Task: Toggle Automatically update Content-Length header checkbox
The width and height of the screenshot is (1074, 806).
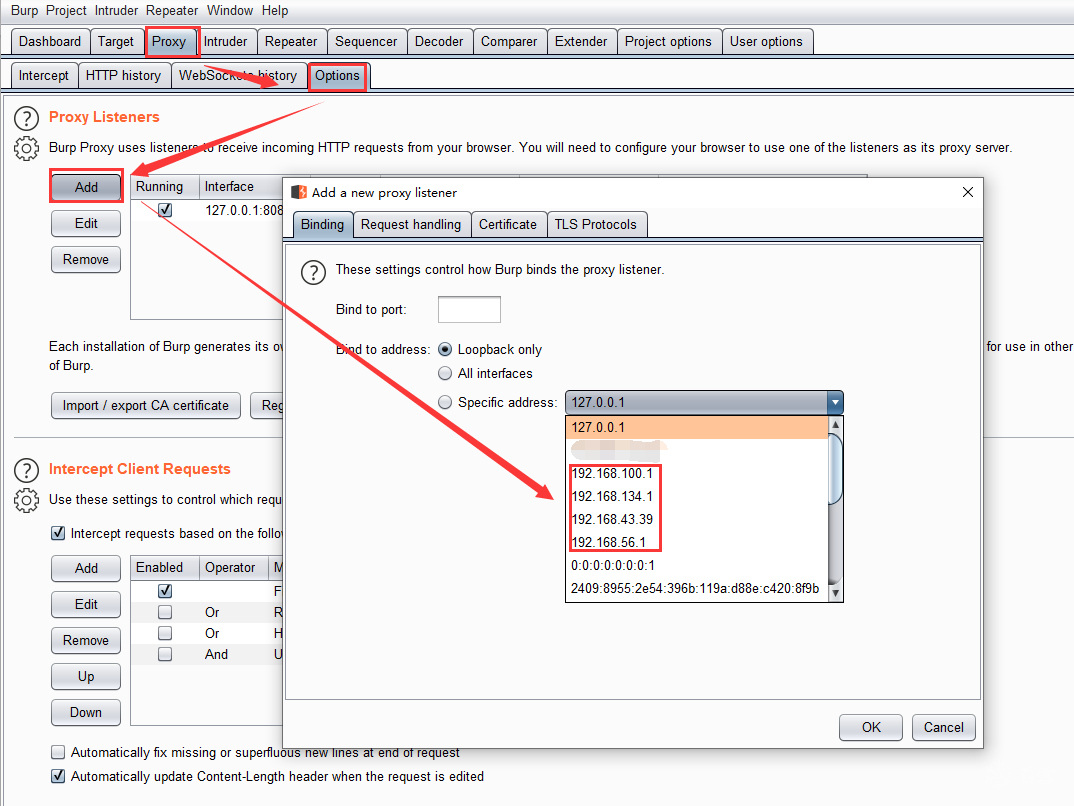Action: pyautogui.click(x=58, y=776)
